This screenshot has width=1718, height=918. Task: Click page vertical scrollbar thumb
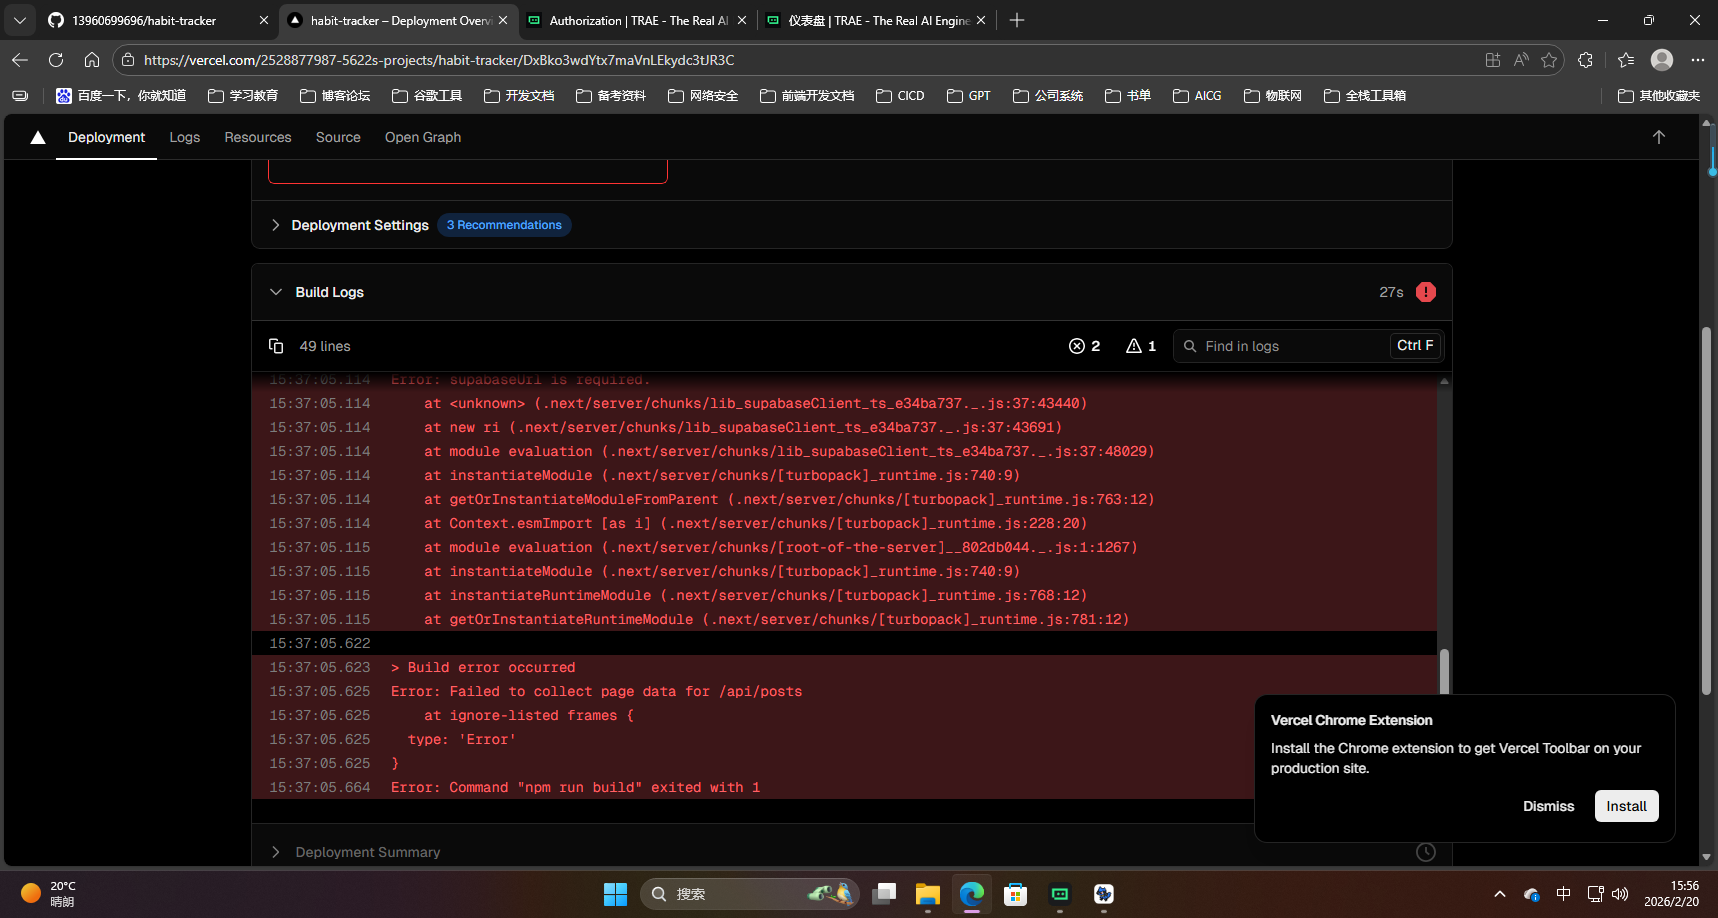point(1706,510)
